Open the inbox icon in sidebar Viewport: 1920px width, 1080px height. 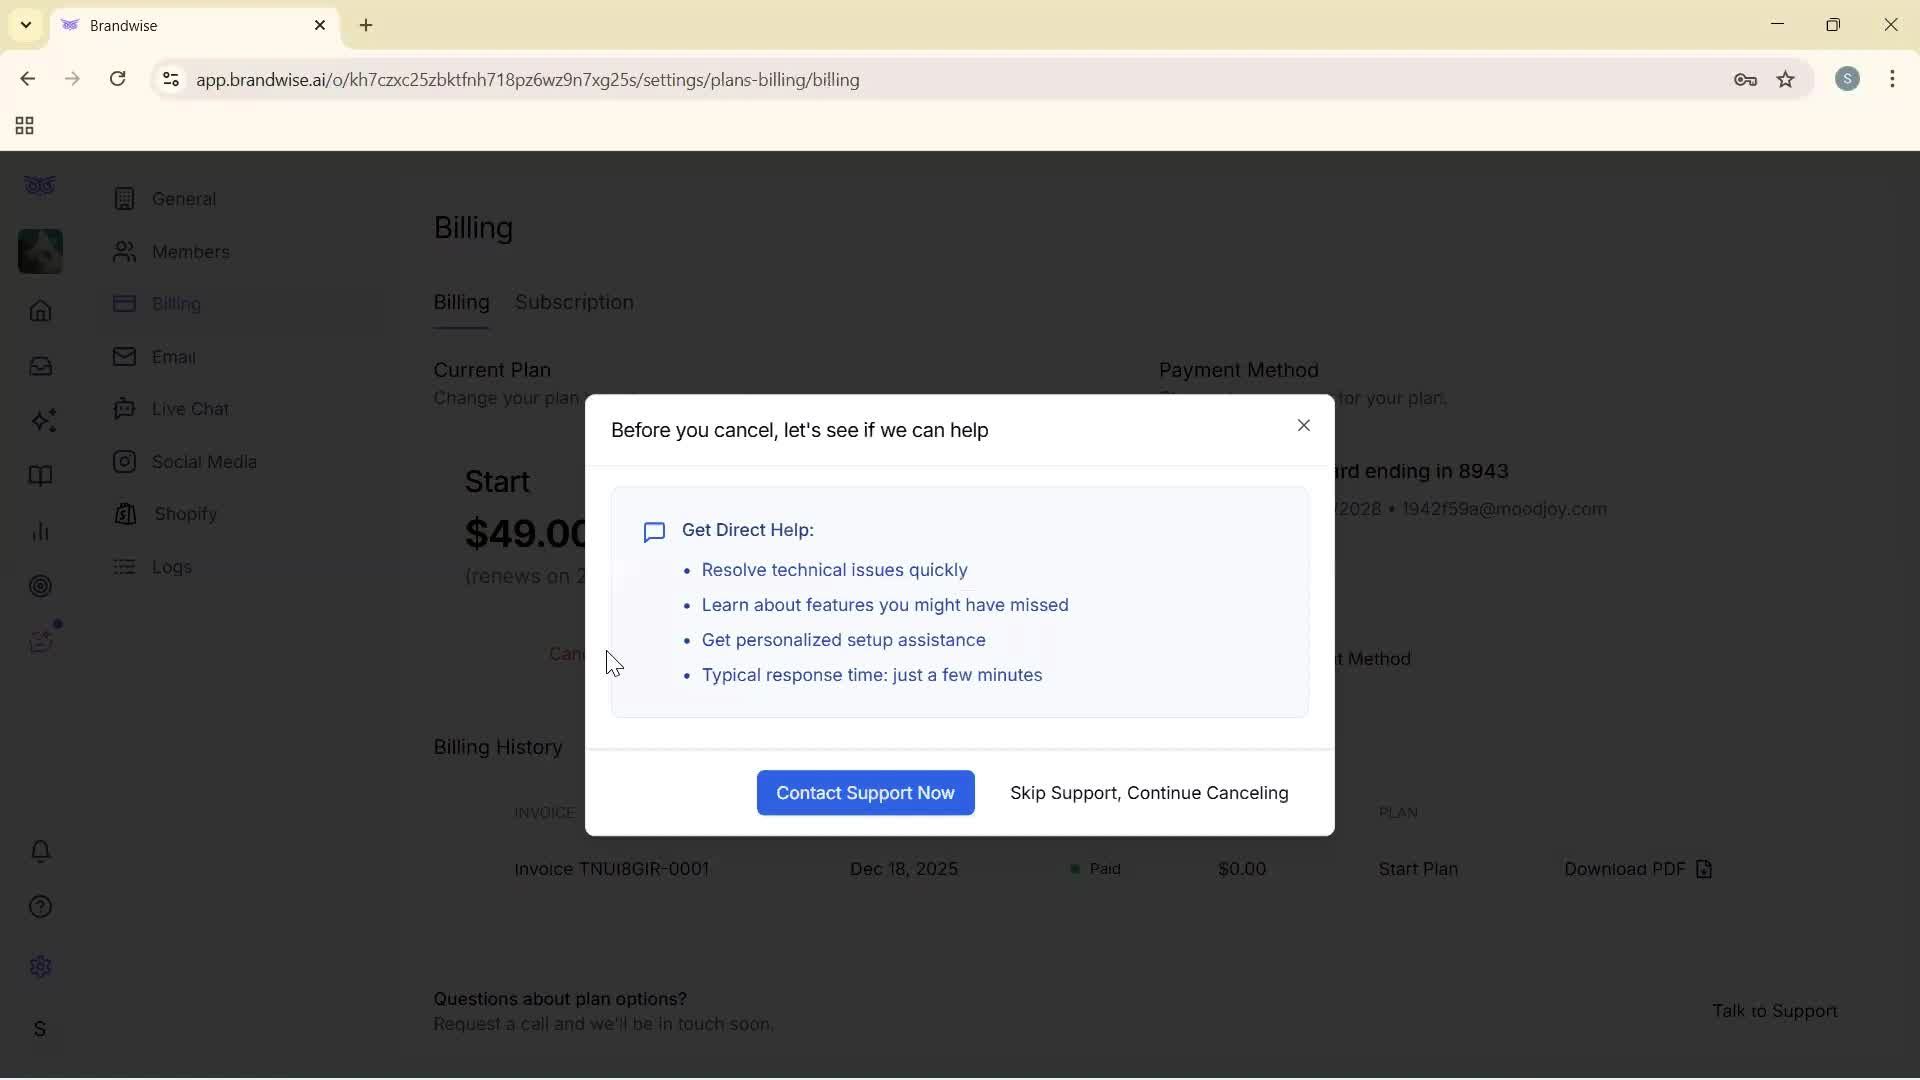(40, 366)
